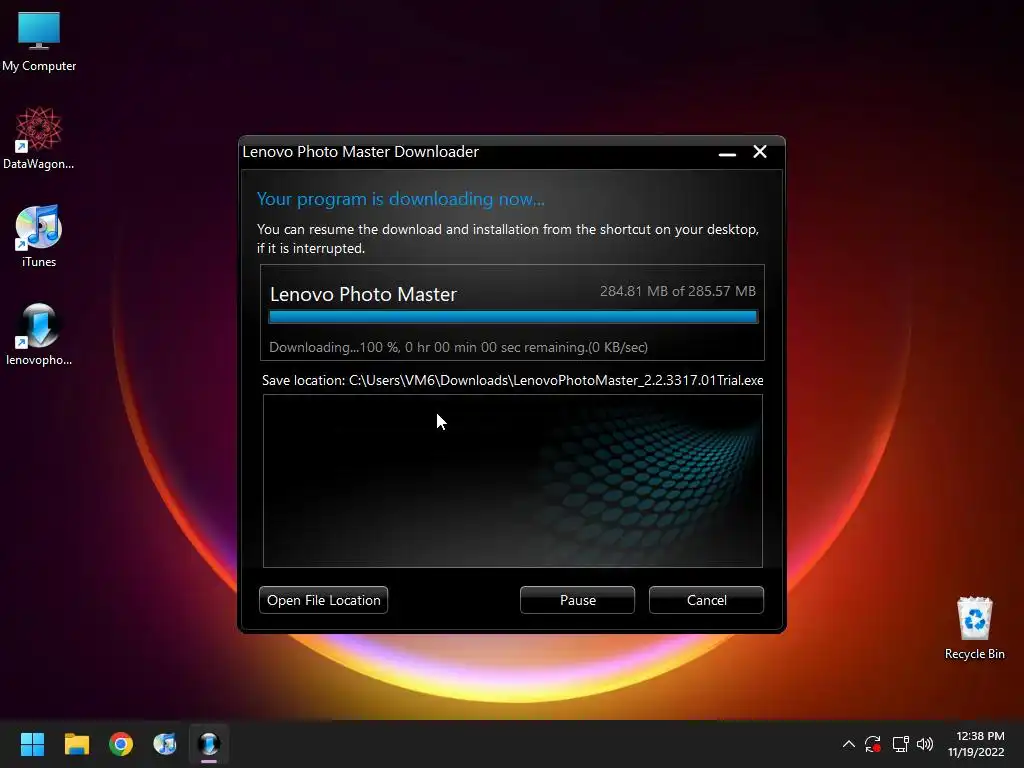Image resolution: width=1024 pixels, height=768 pixels.
Task: Launch Google Chrome from the taskbar
Action: (121, 744)
